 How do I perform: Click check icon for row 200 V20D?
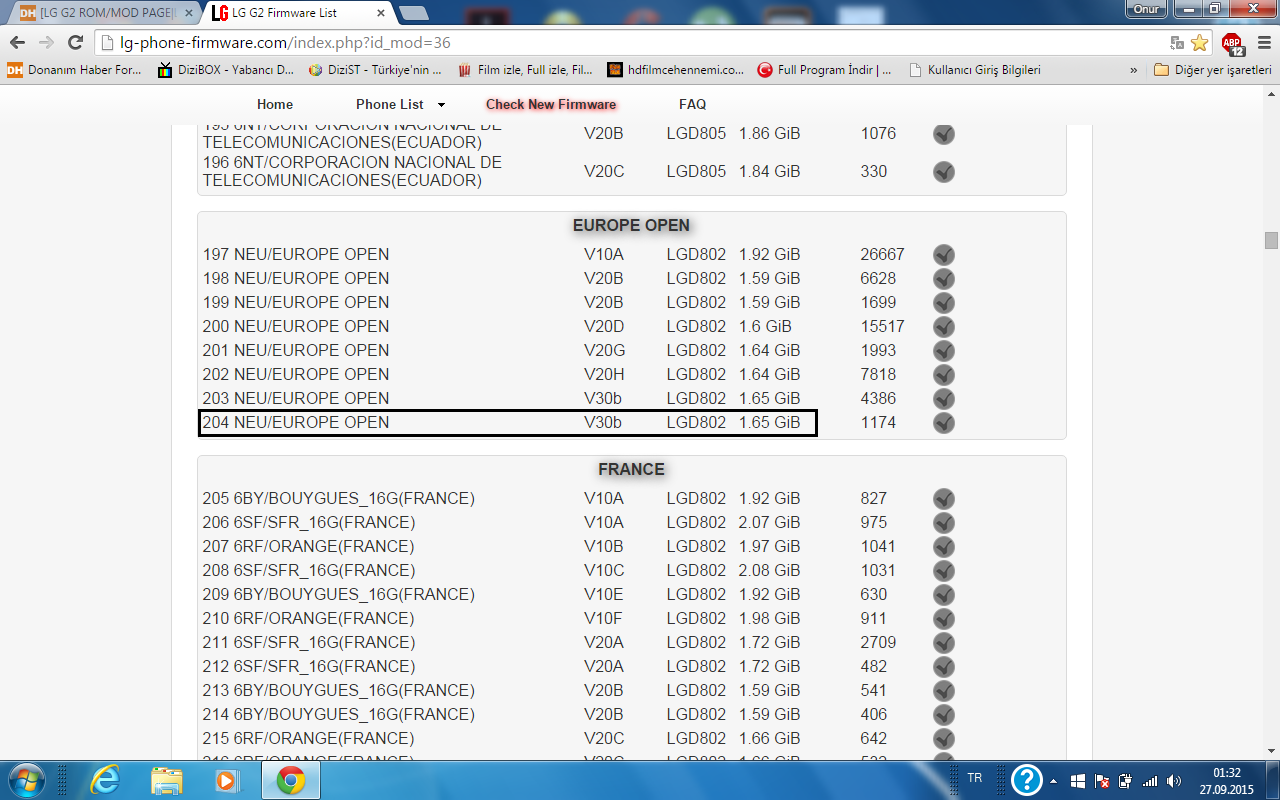pyautogui.click(x=943, y=327)
